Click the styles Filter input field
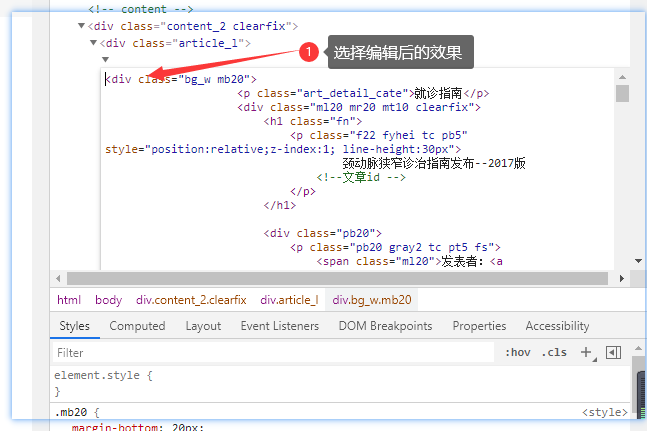 point(270,353)
